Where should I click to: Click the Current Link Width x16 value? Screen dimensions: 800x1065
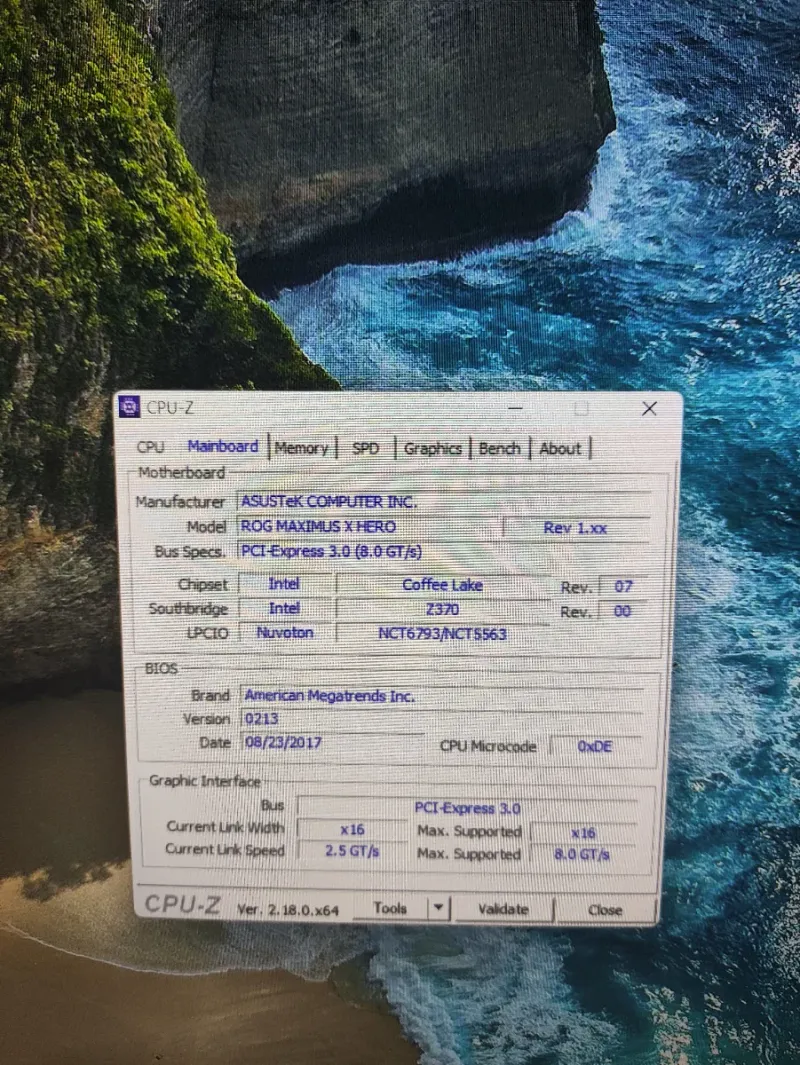[352, 829]
